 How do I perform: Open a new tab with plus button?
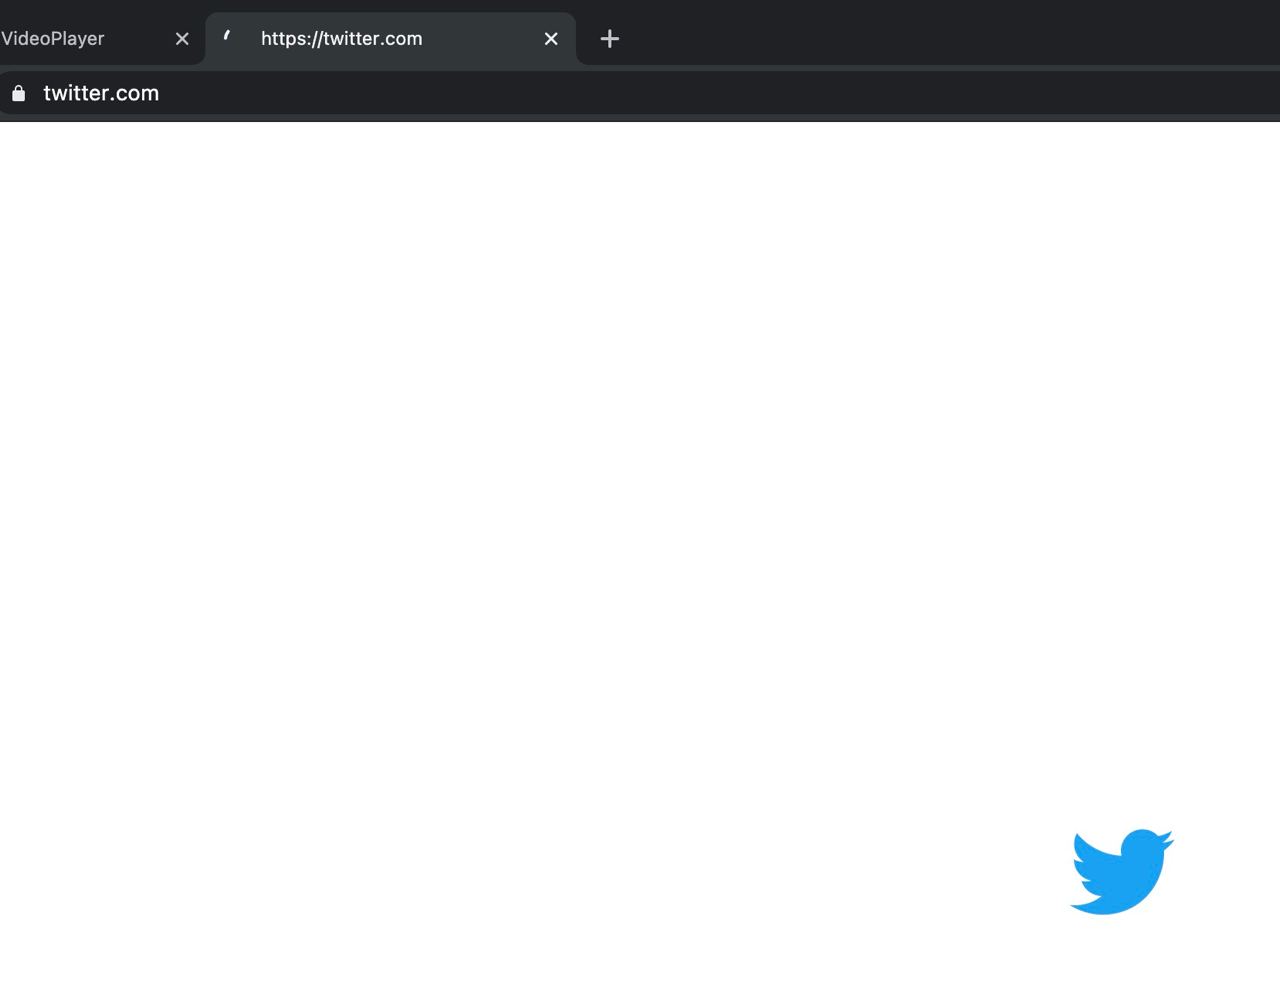tap(610, 39)
